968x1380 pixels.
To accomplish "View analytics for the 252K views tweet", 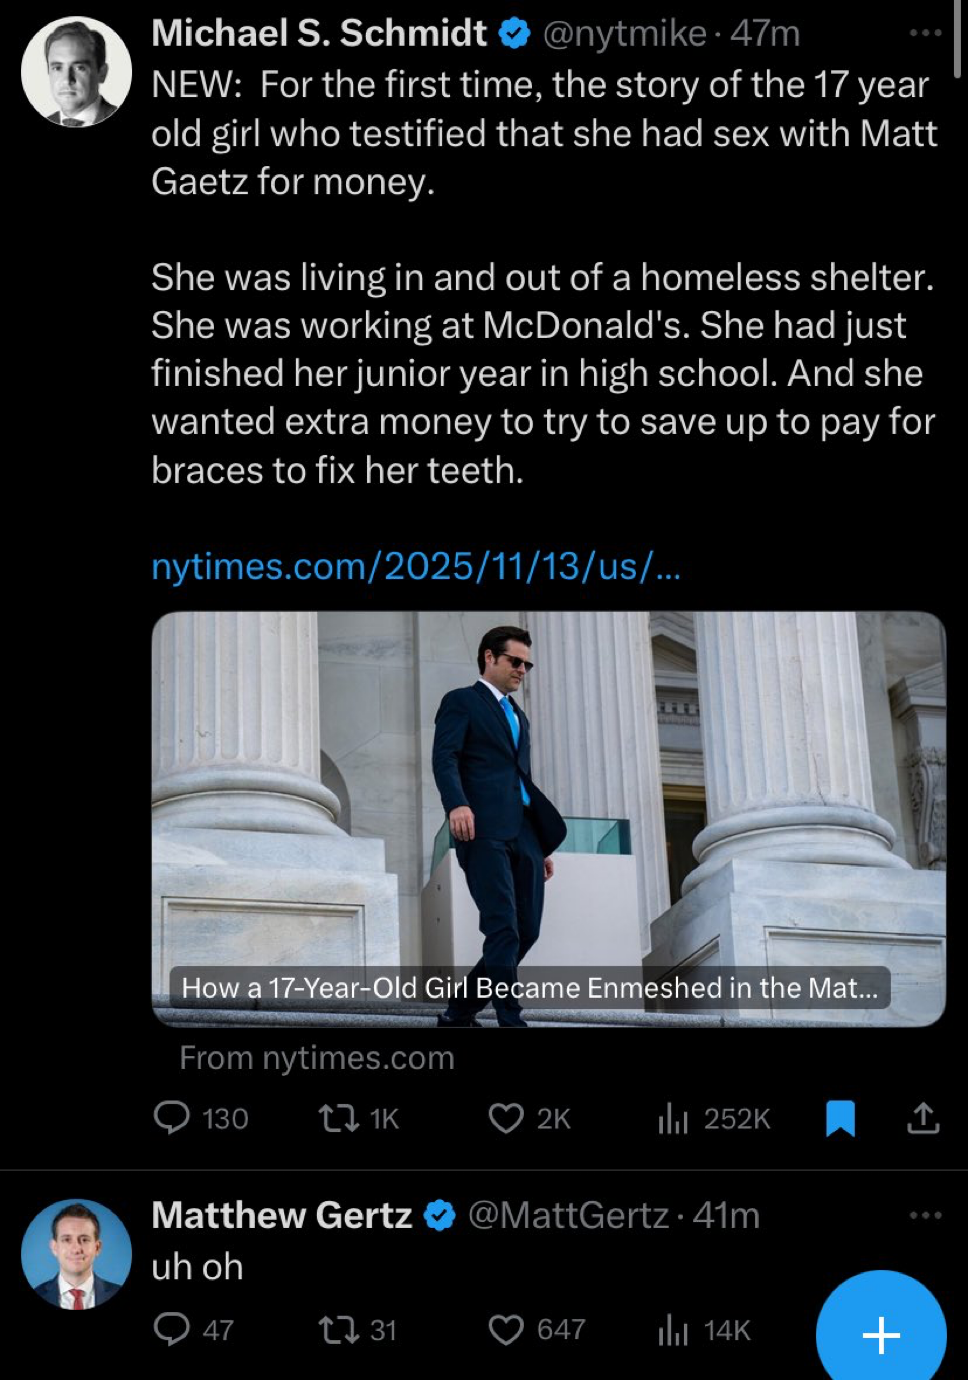I will 674,1118.
